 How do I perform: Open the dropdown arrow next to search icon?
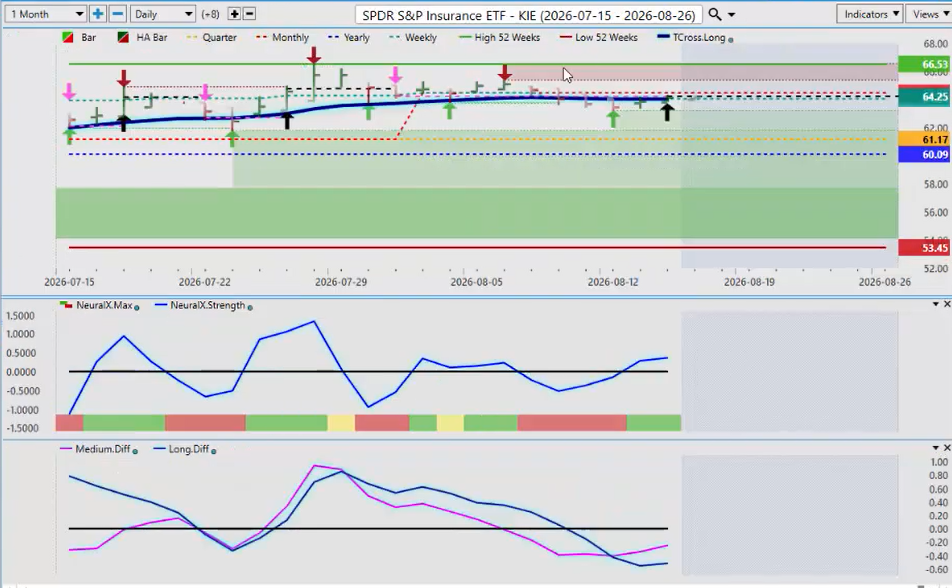pyautogui.click(x=731, y=15)
